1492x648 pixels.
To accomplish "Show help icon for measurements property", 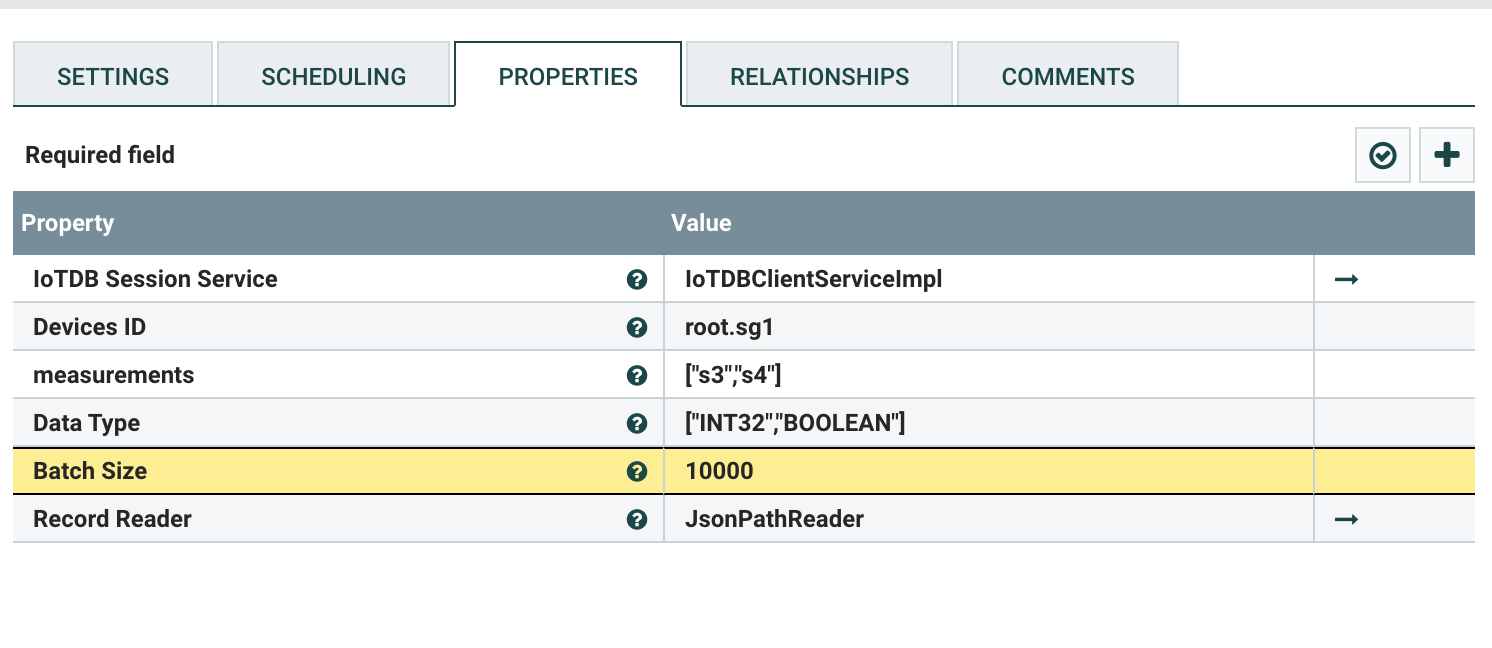I will point(636,375).
